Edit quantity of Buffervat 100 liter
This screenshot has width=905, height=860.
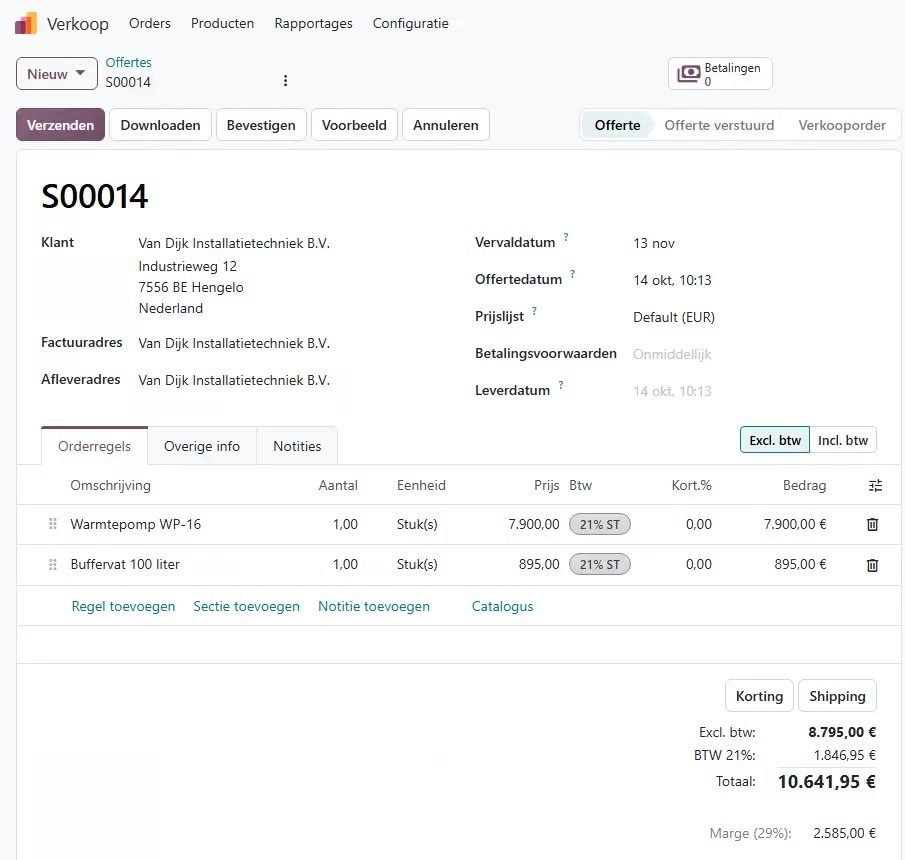point(345,564)
